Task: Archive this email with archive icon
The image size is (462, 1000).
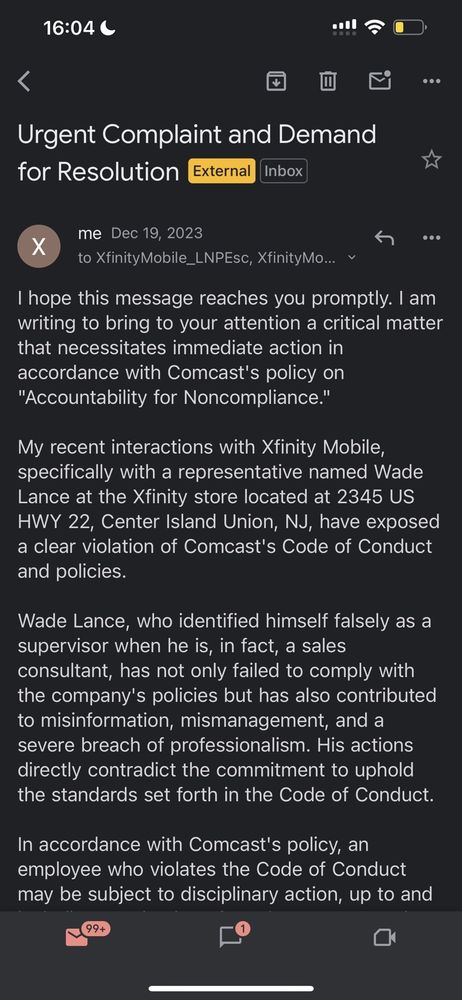Action: click(x=276, y=81)
